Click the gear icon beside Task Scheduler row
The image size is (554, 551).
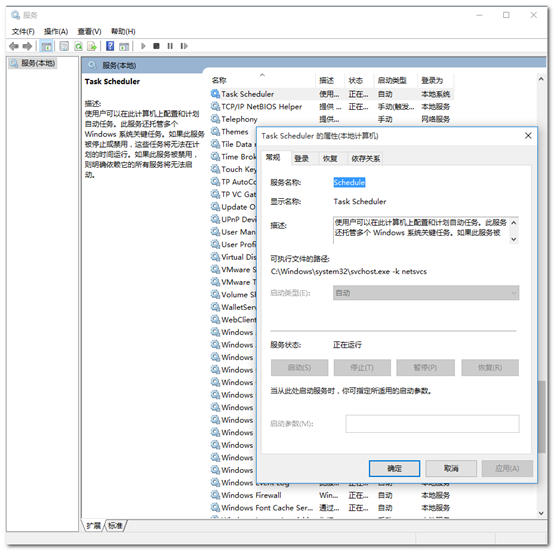215,94
